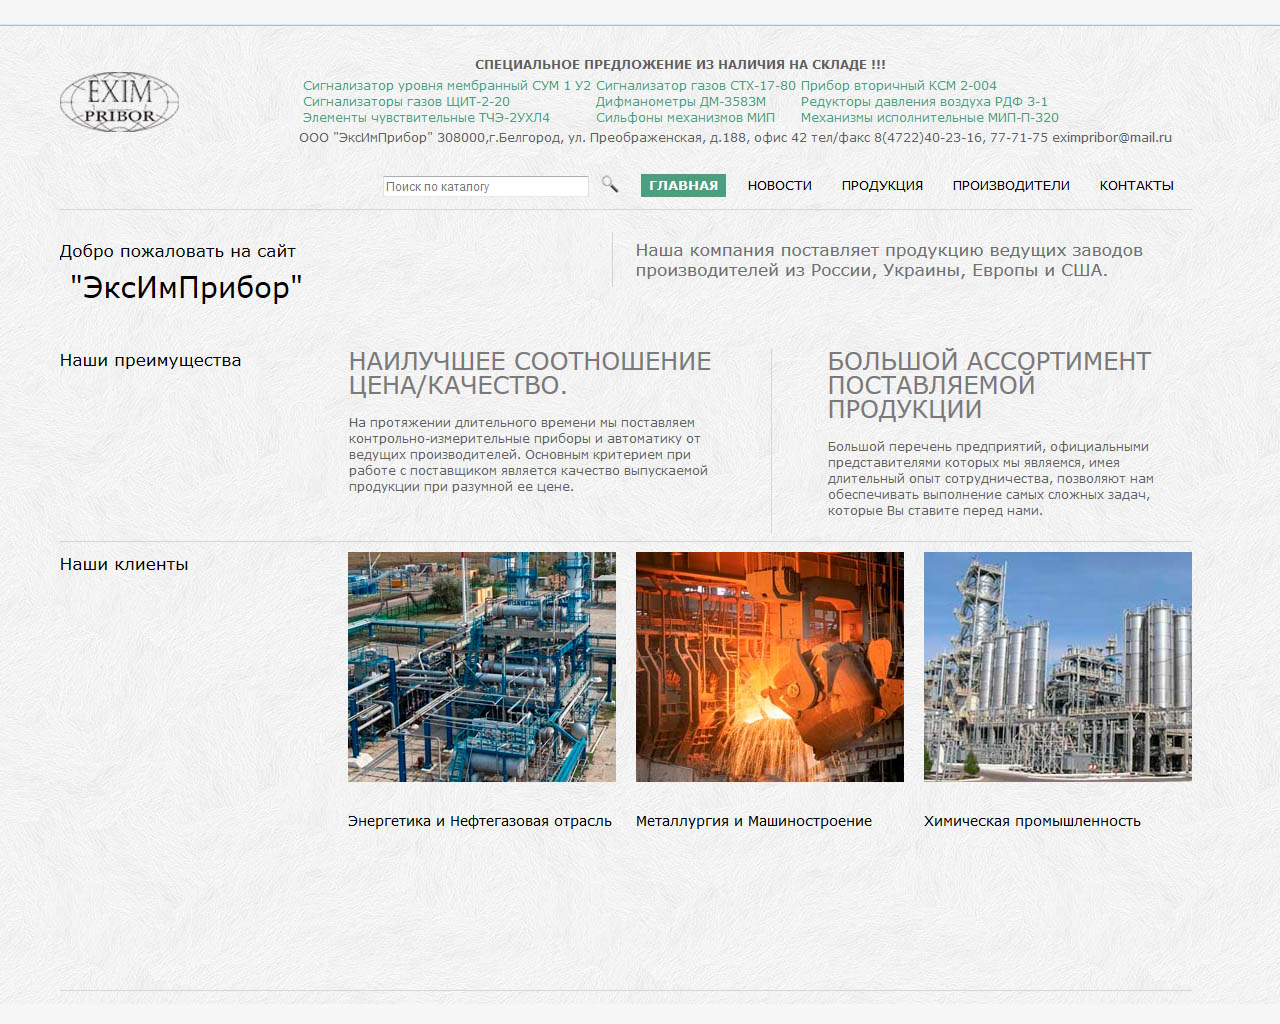Open link Сигнализаторы газов ЩИТ-2-20

406,102
